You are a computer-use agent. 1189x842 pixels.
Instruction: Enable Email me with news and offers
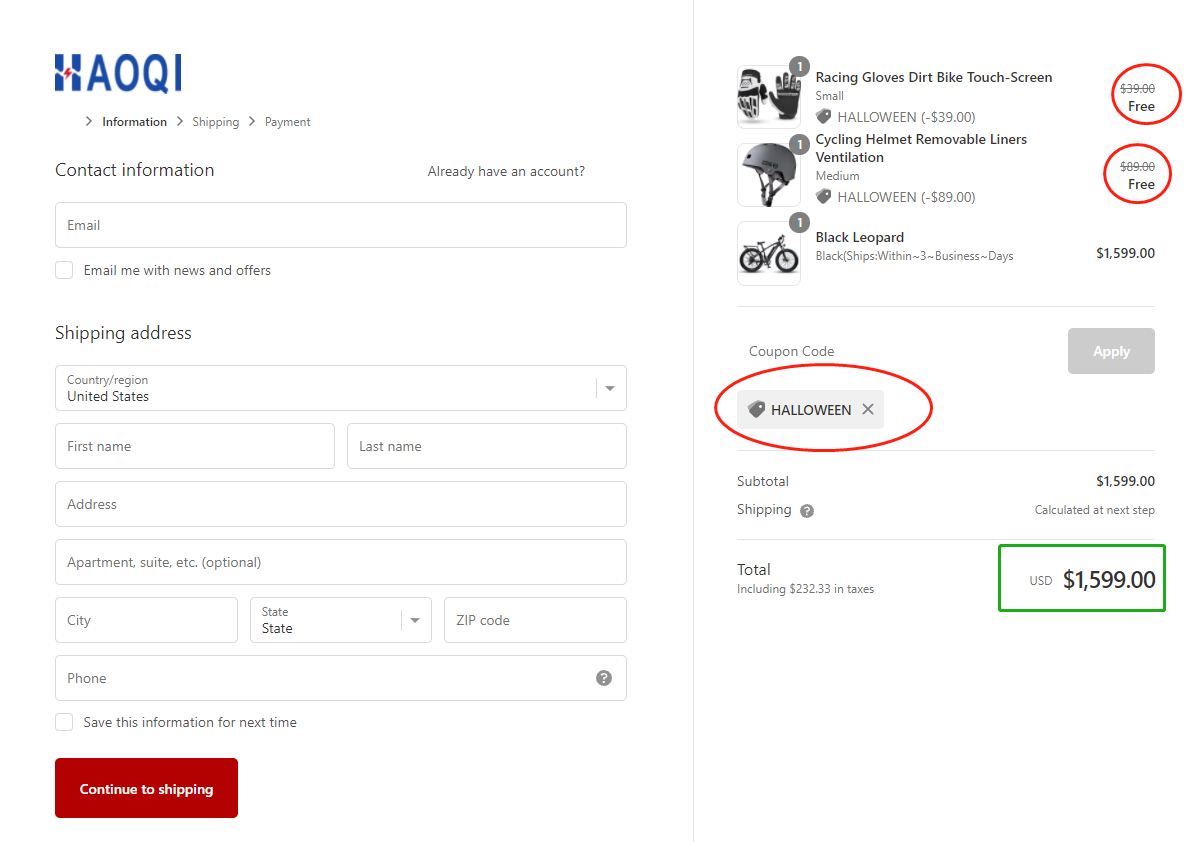pos(64,270)
